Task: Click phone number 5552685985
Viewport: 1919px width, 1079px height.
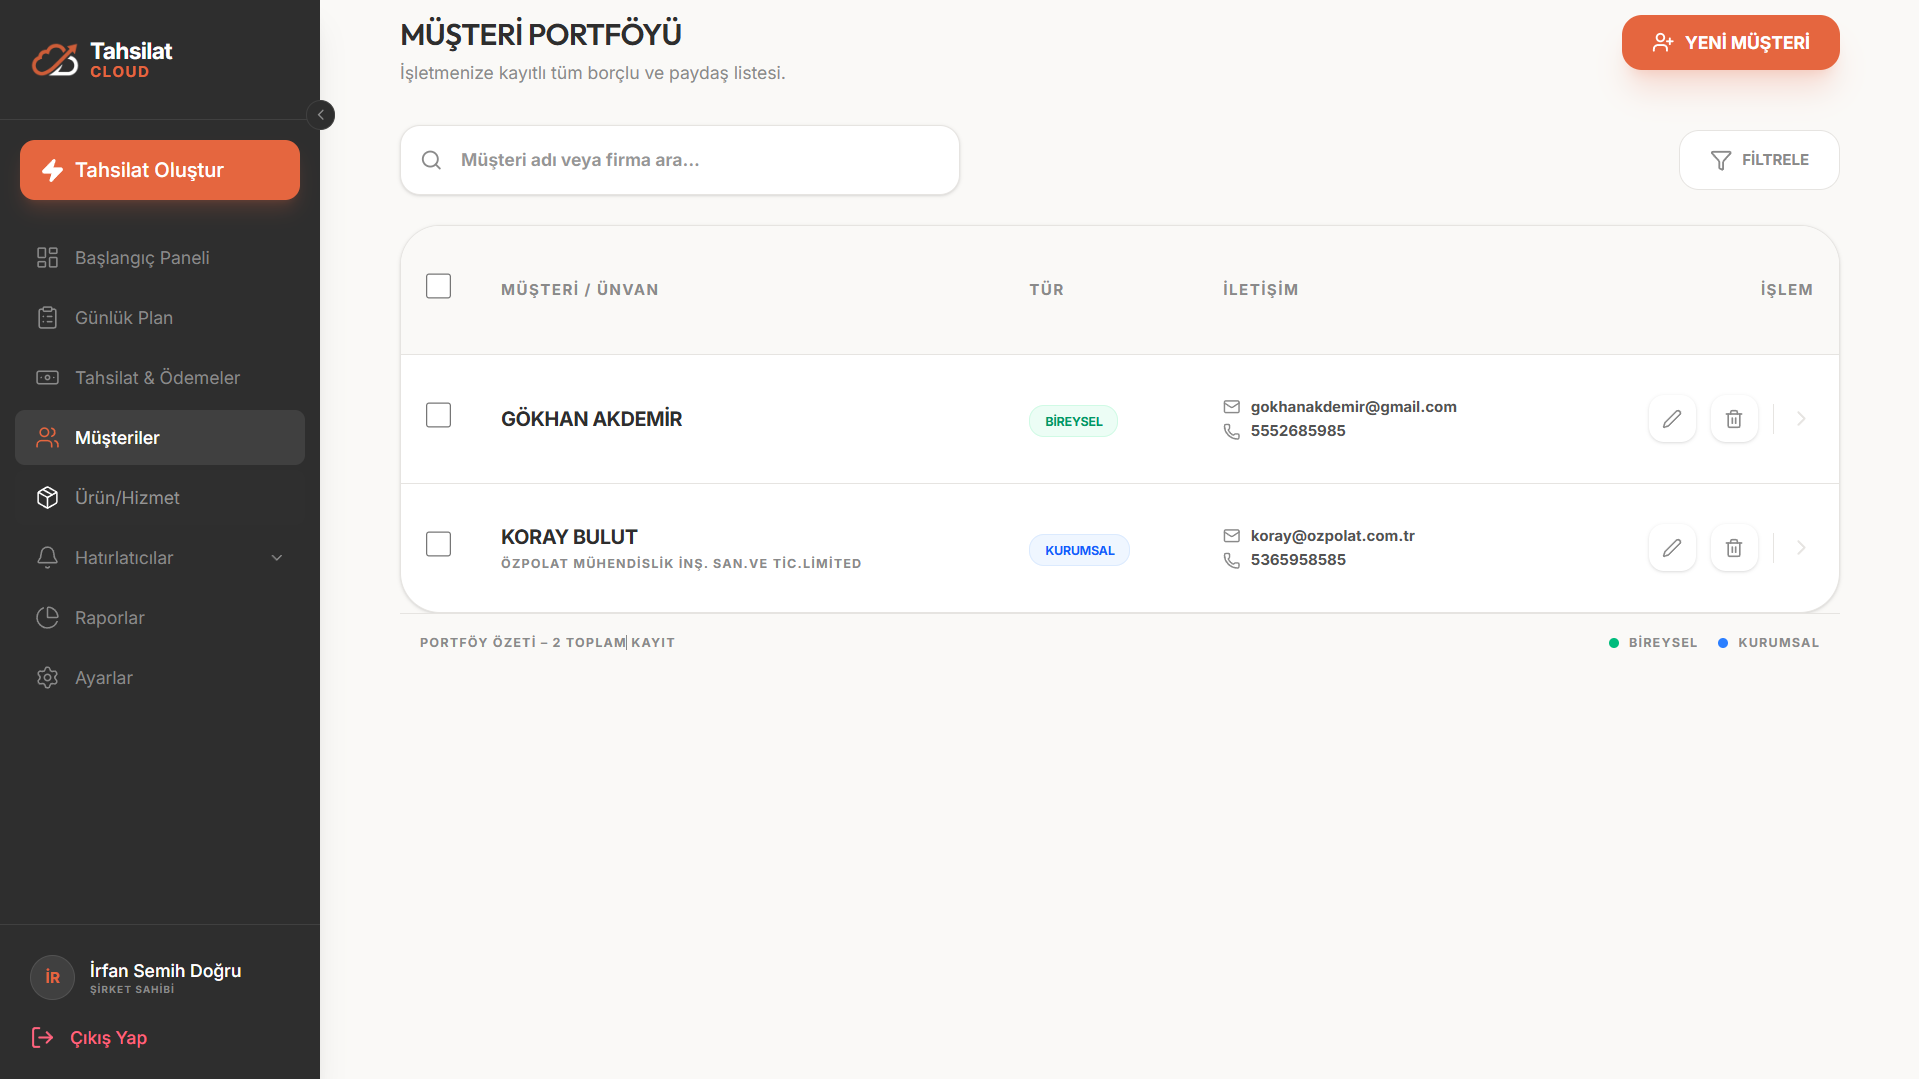Action: pos(1298,431)
